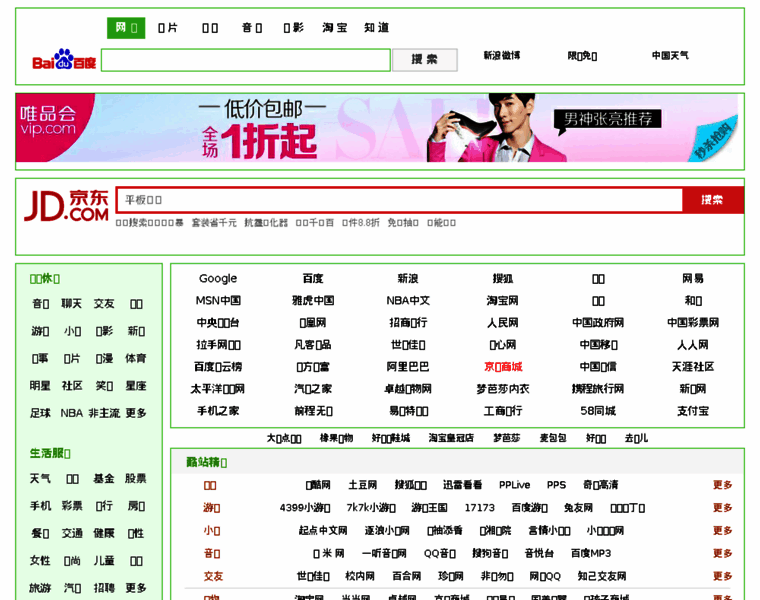760x600 pixels.
Task: Select 基金 in the left sidebar
Action: point(104,479)
